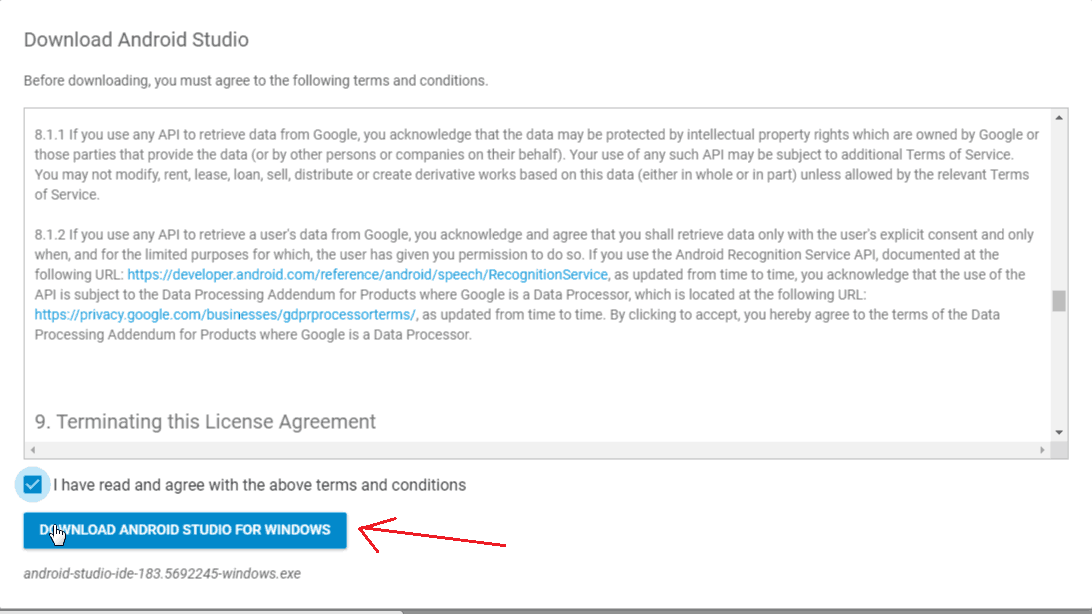Click the paragraph starting with 8.1.1
1092x614 pixels.
point(537,164)
